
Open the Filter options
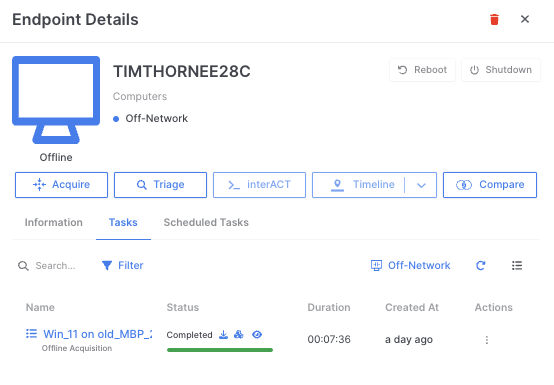coord(123,266)
